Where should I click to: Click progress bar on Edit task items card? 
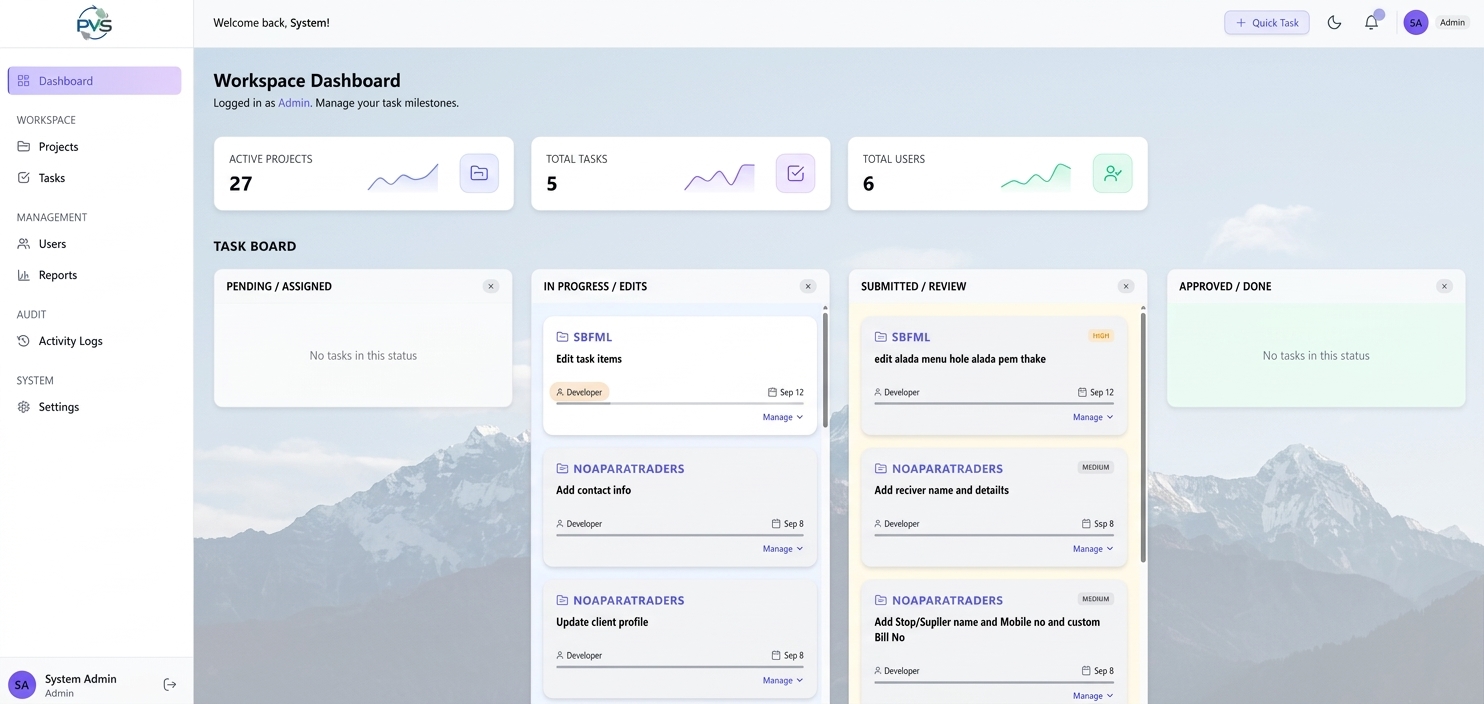click(680, 404)
